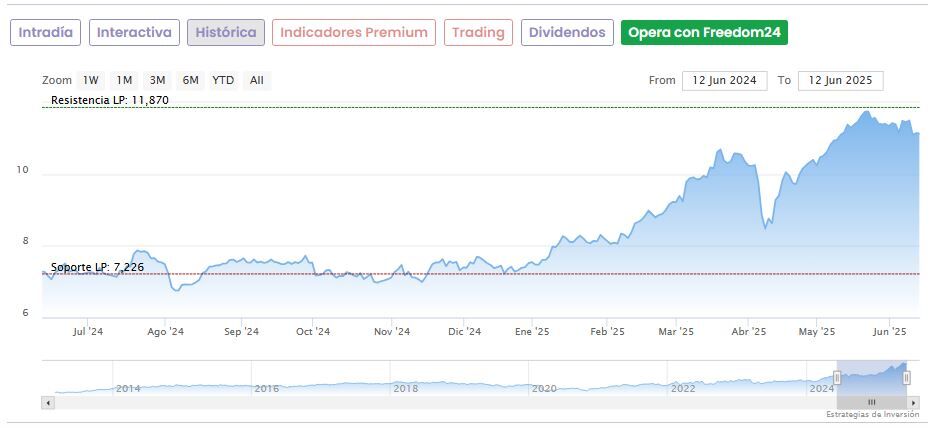Select the 1W zoom range
This screenshot has width=936, height=428.
pyautogui.click(x=91, y=80)
